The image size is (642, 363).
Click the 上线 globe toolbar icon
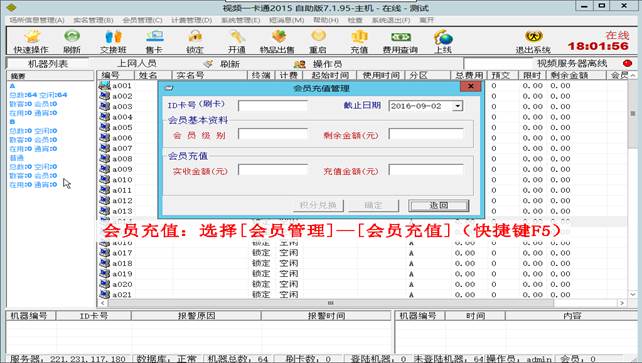[x=443, y=41]
